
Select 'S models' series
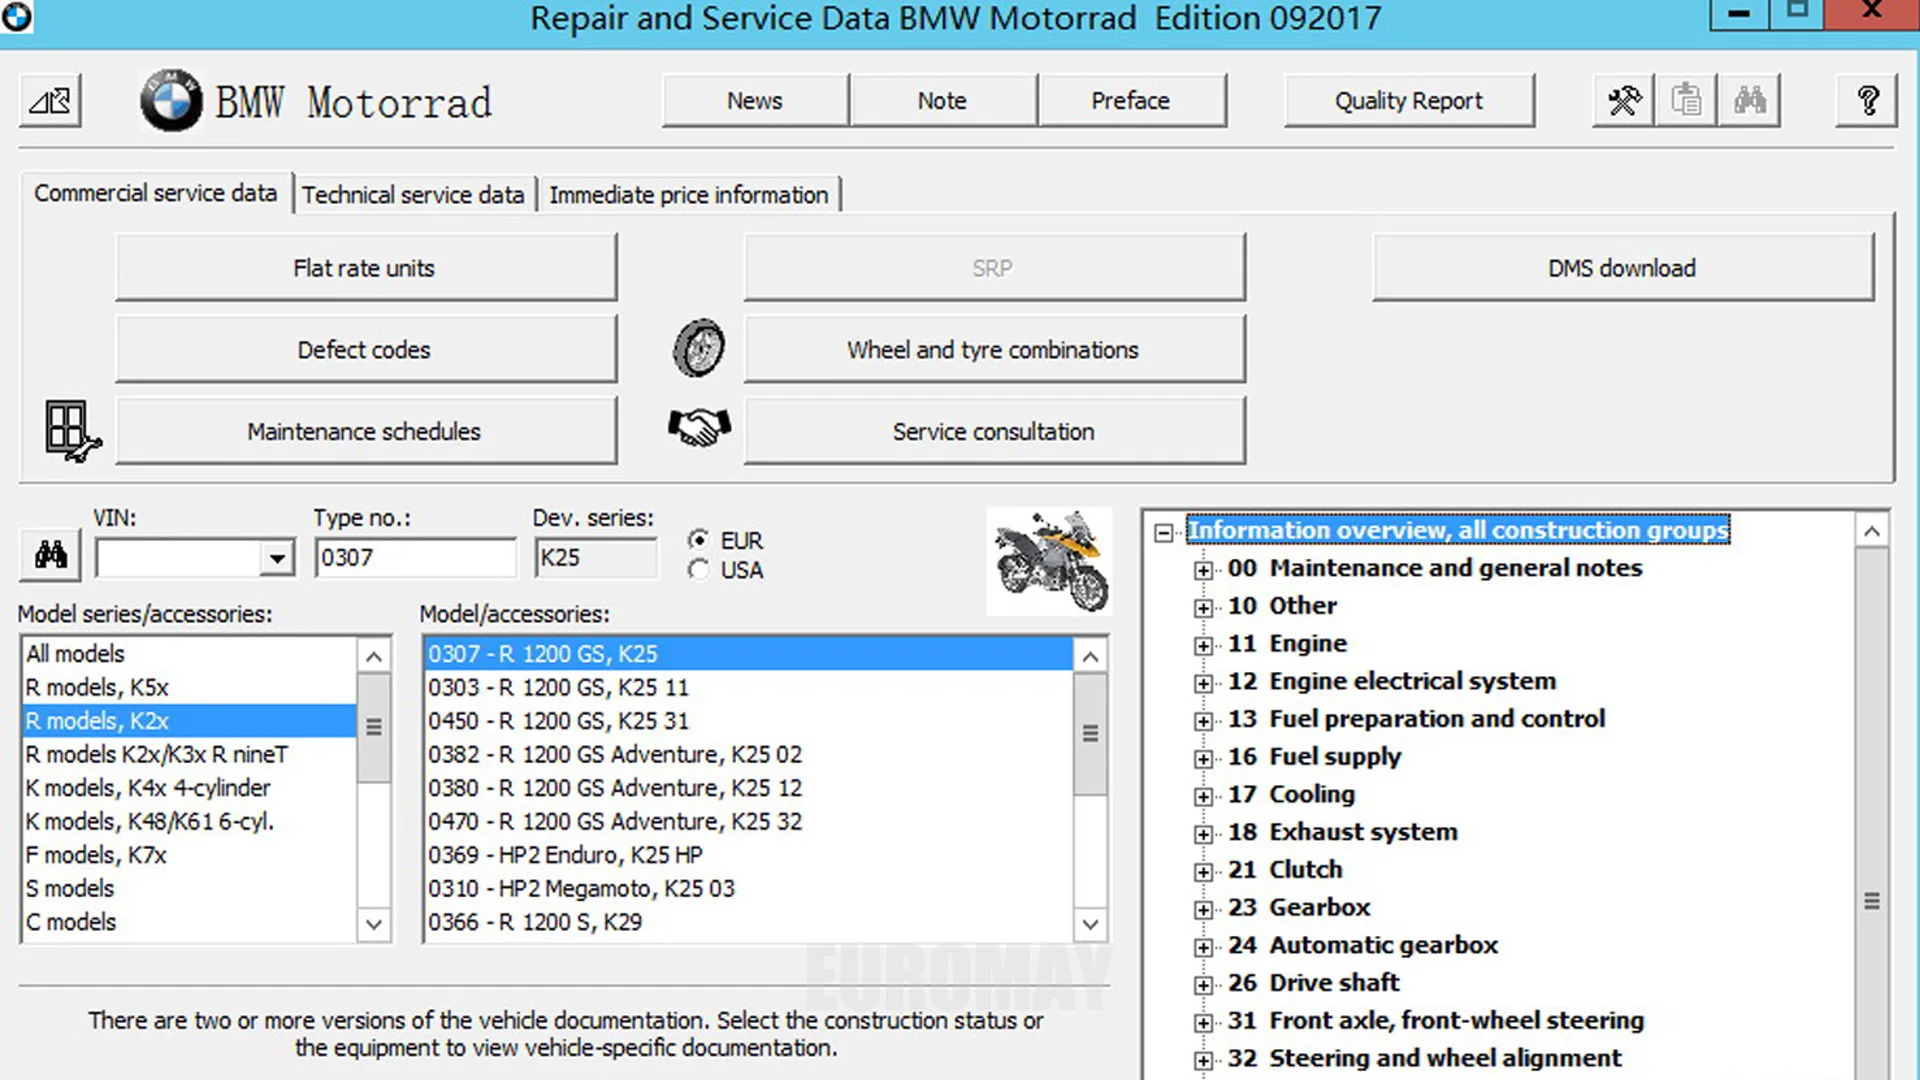point(189,889)
